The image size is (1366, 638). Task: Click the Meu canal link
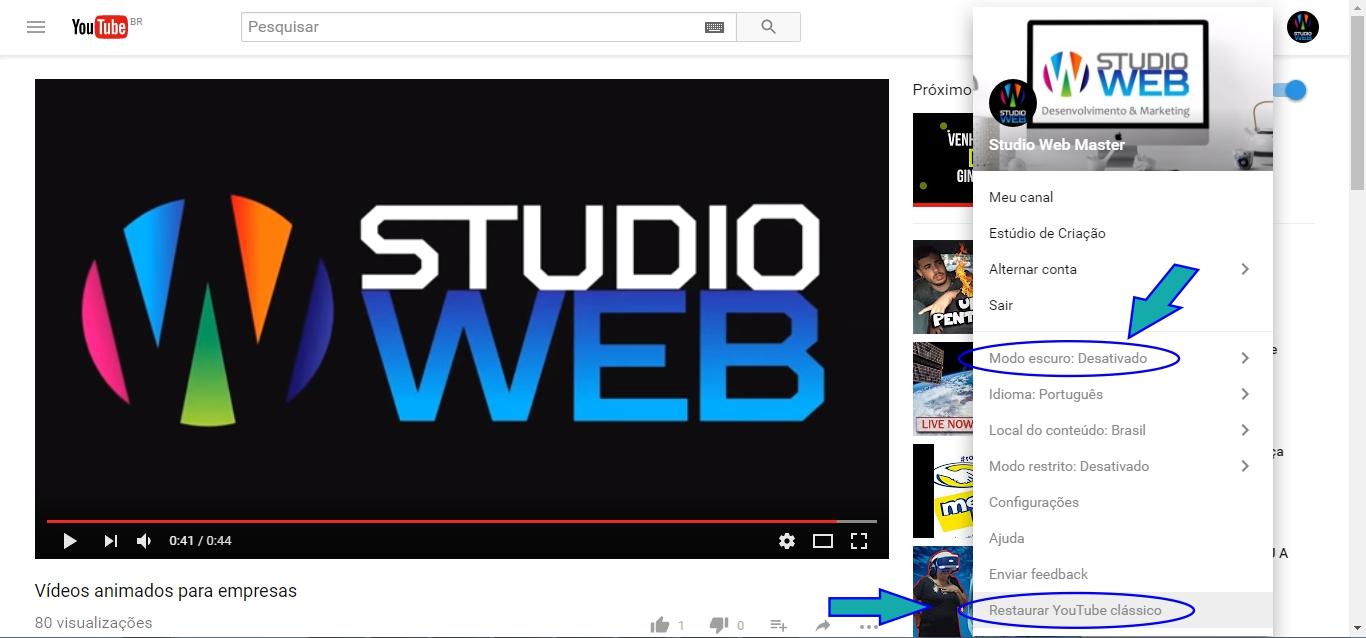pyautogui.click(x=1021, y=197)
